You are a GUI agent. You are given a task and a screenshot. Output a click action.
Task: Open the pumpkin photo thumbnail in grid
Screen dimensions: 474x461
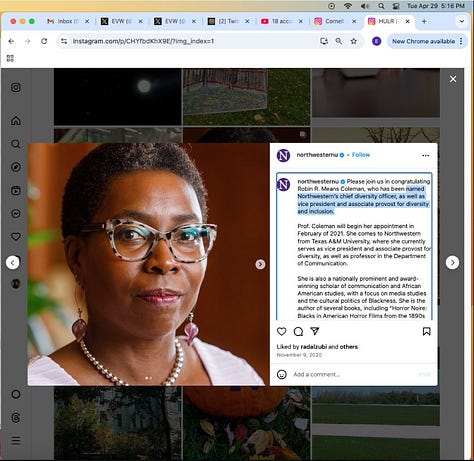point(247,423)
